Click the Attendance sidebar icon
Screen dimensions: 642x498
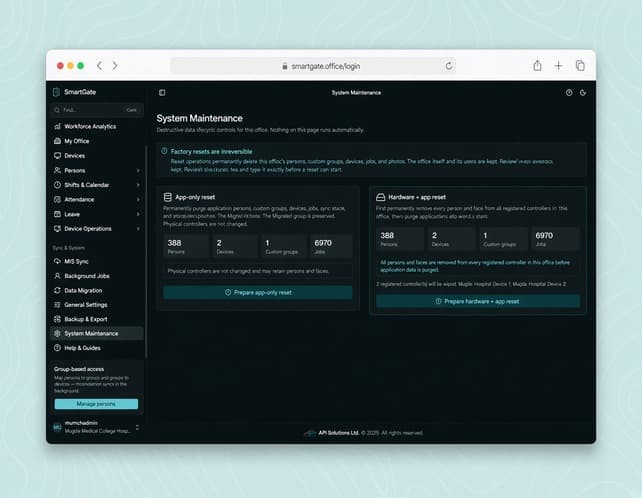(57, 199)
